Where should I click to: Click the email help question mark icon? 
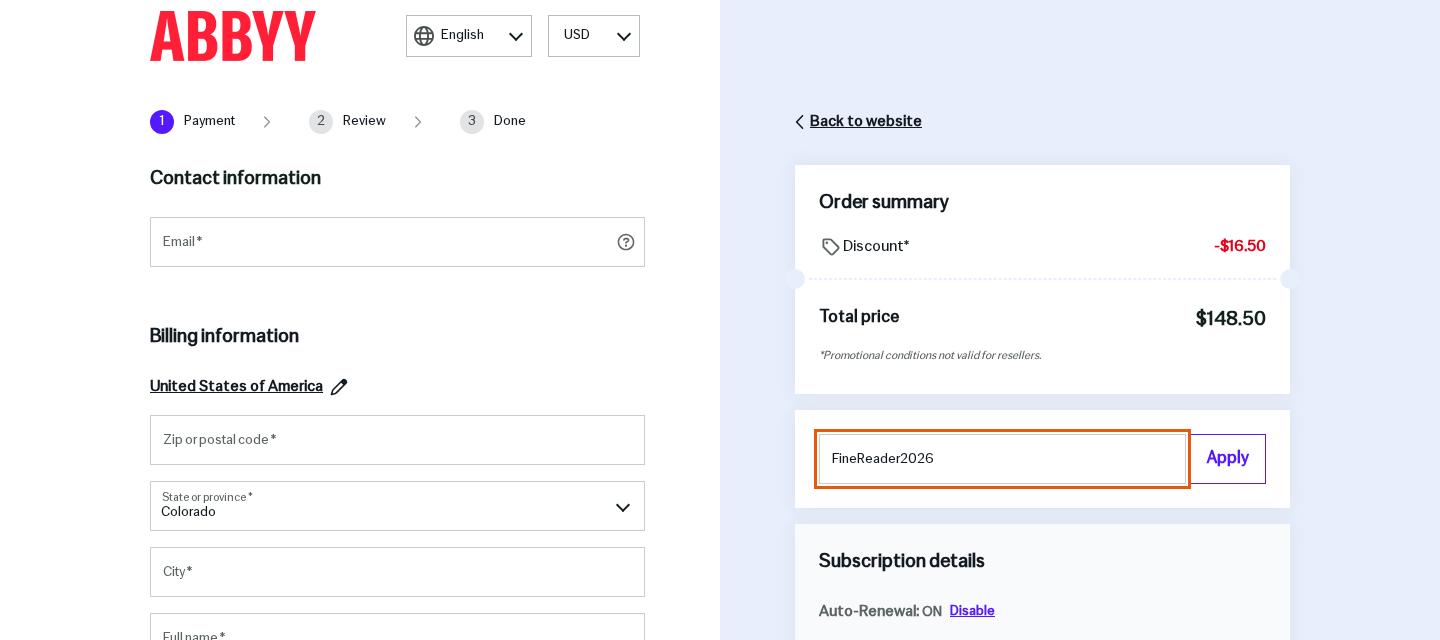pyautogui.click(x=626, y=242)
